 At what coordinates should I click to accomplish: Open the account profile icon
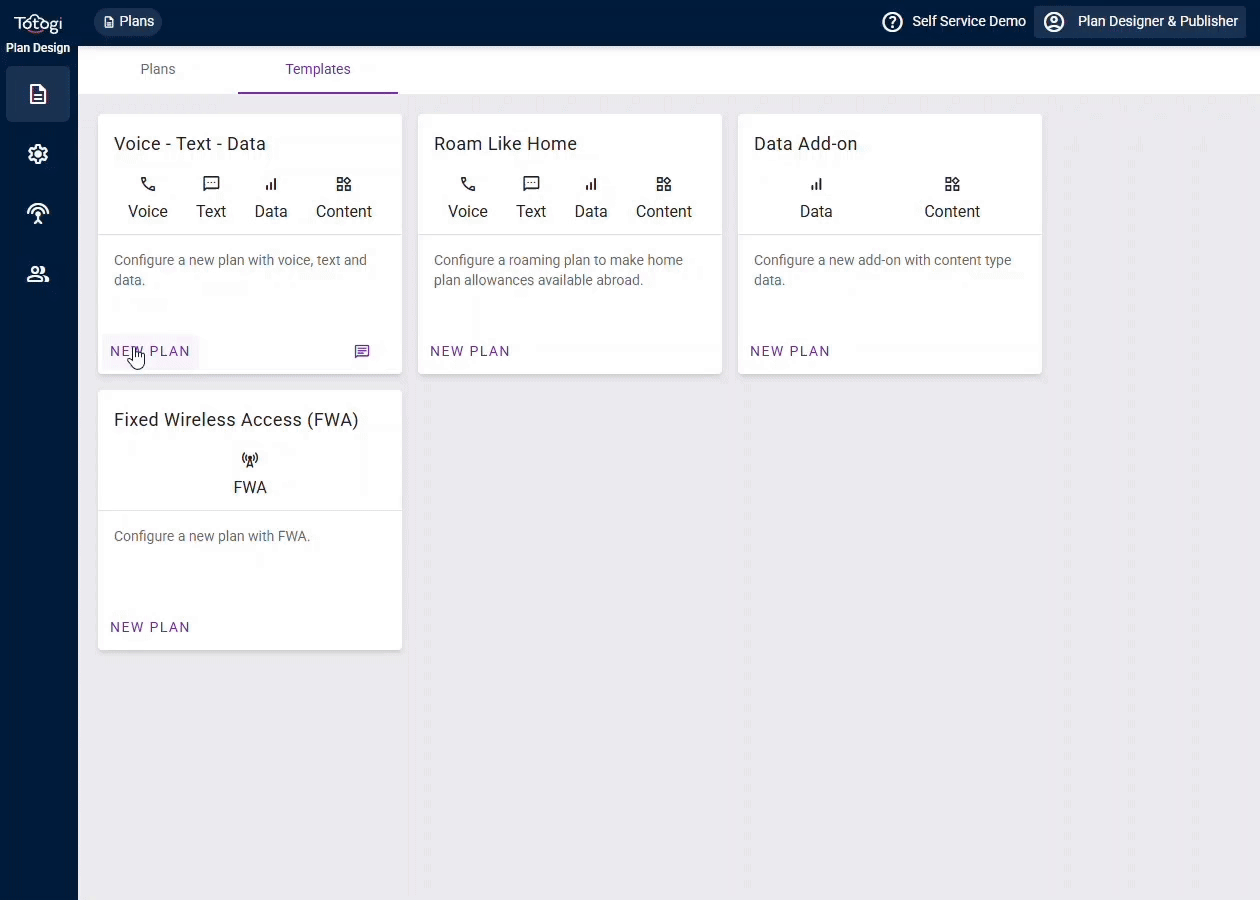[x=1054, y=22]
